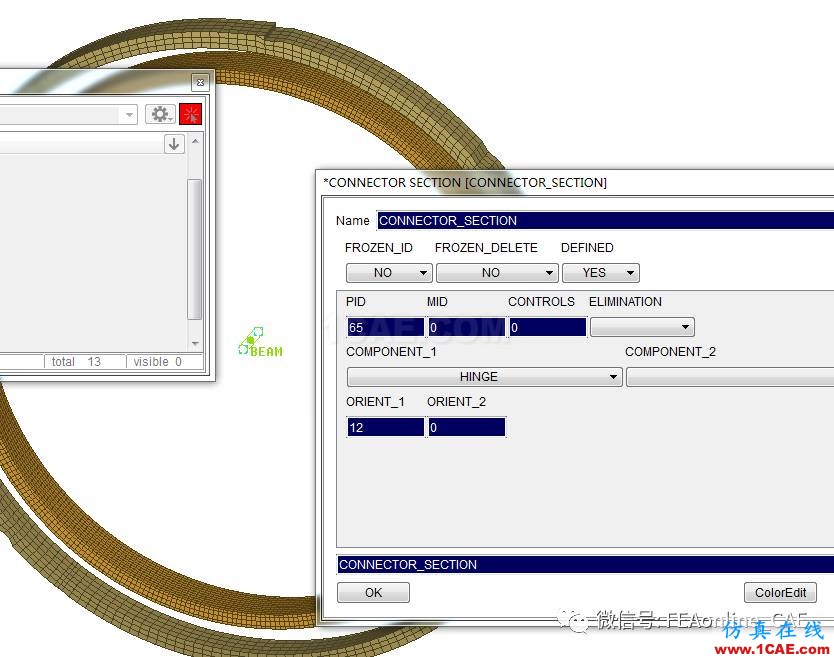Screen dimensions: 834x657
Task: Open the FROZEN_ID dropdown set to NO
Action: click(389, 273)
